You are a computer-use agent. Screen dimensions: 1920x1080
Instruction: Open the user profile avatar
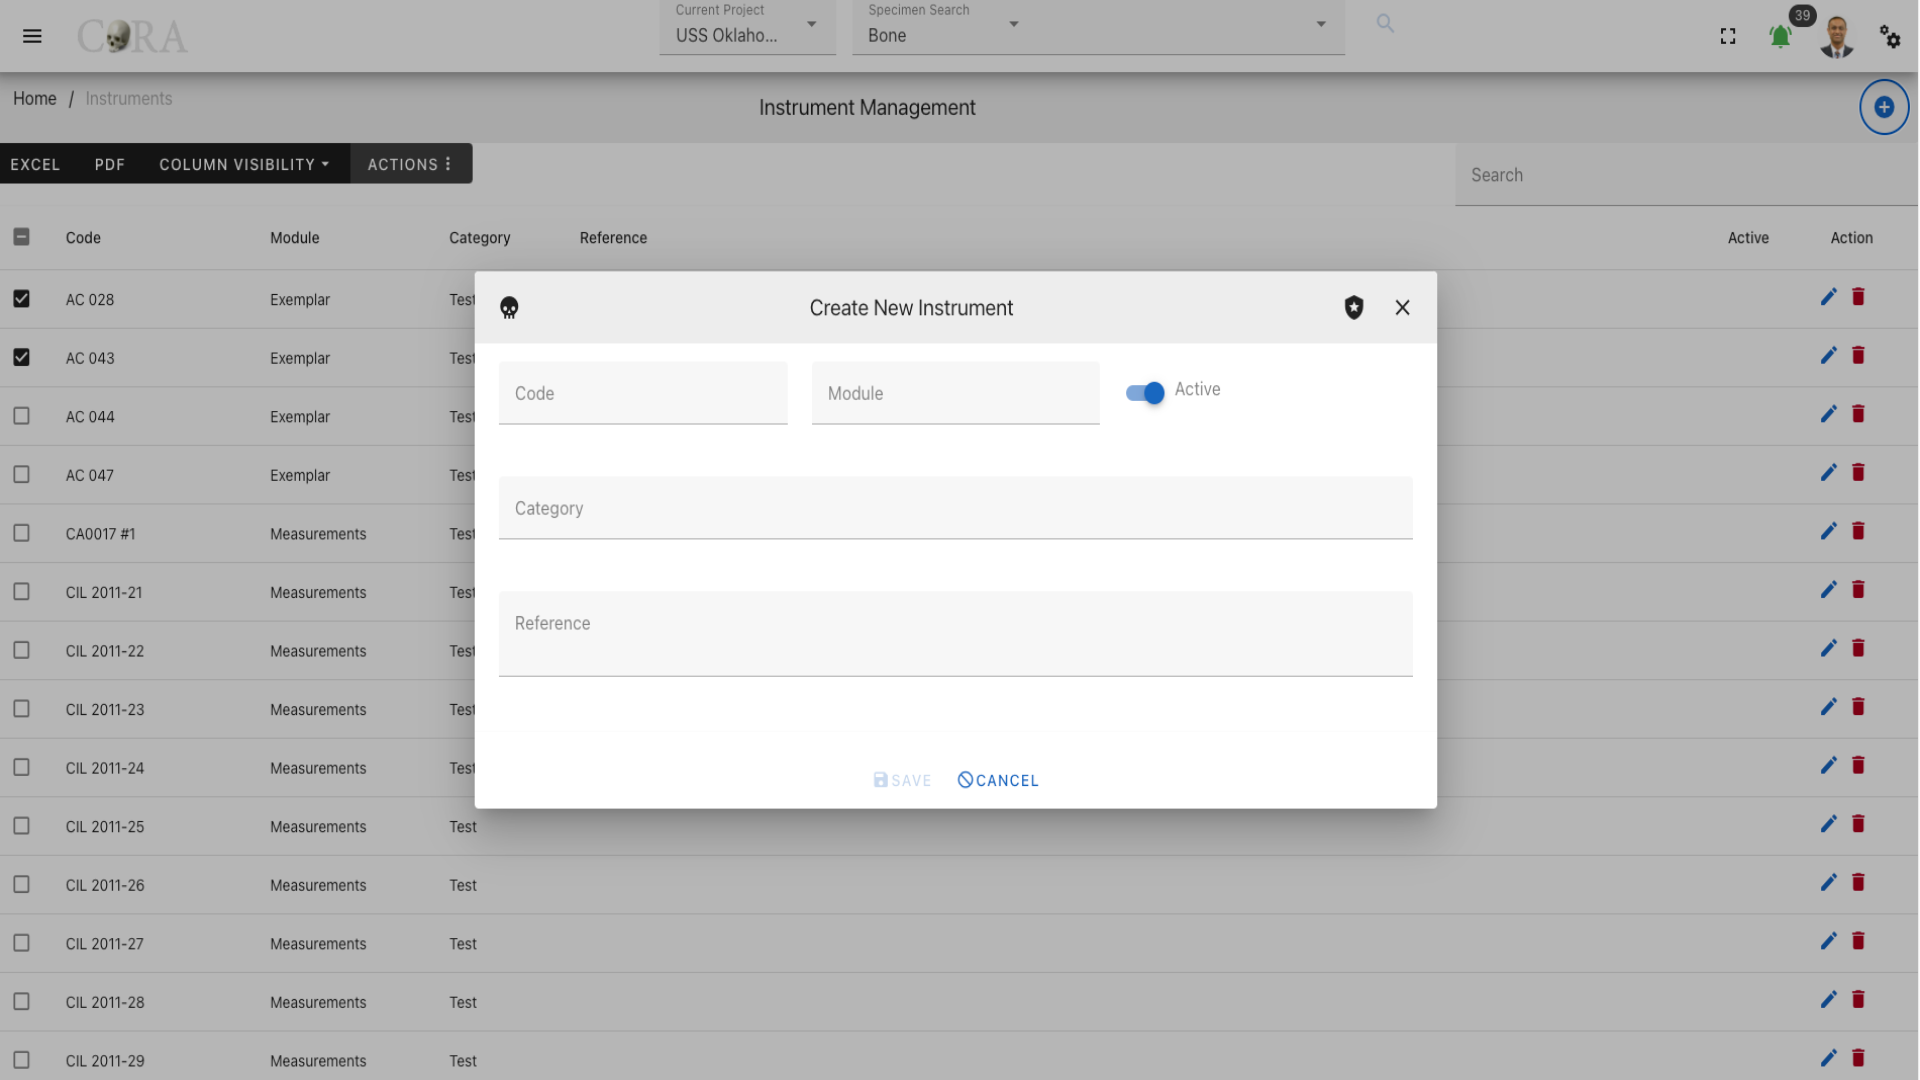tap(1836, 37)
